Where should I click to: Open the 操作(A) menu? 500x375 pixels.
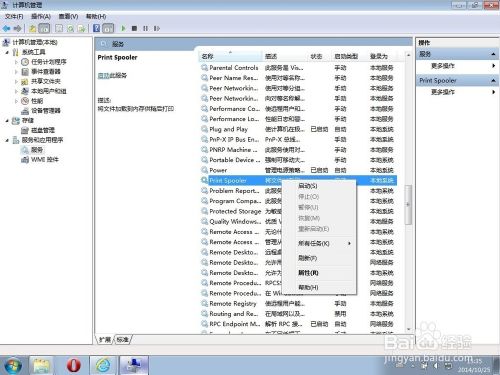[41, 16]
